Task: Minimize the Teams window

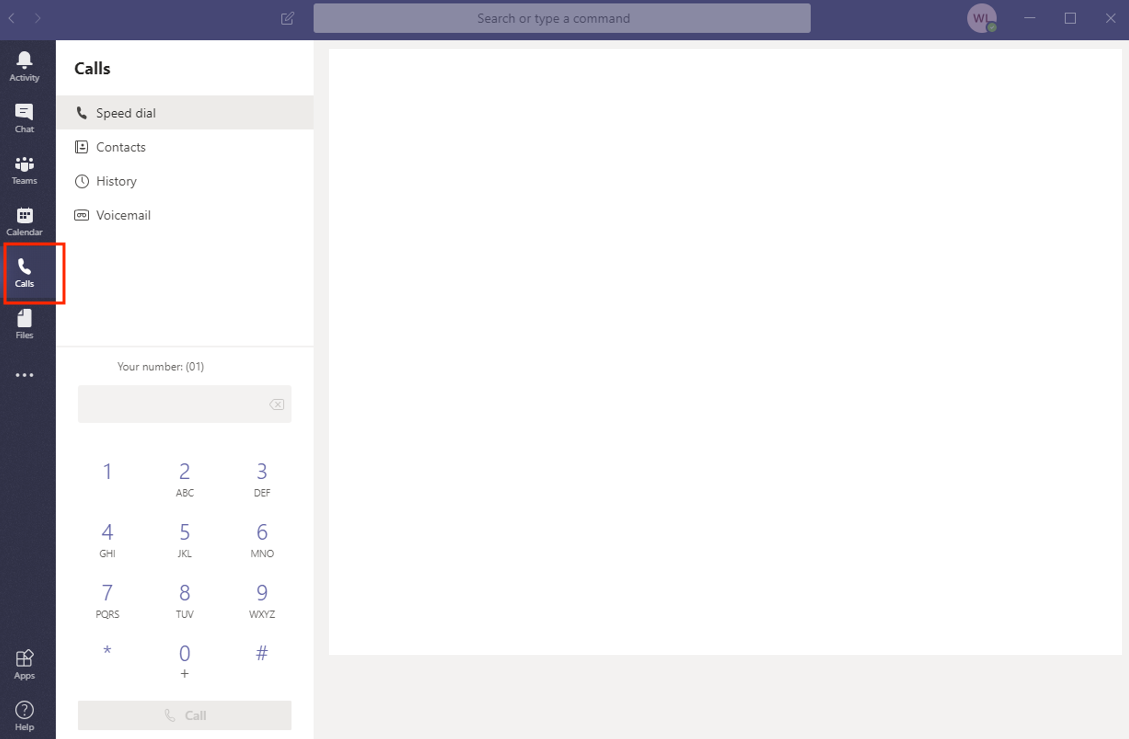Action: [x=1030, y=18]
